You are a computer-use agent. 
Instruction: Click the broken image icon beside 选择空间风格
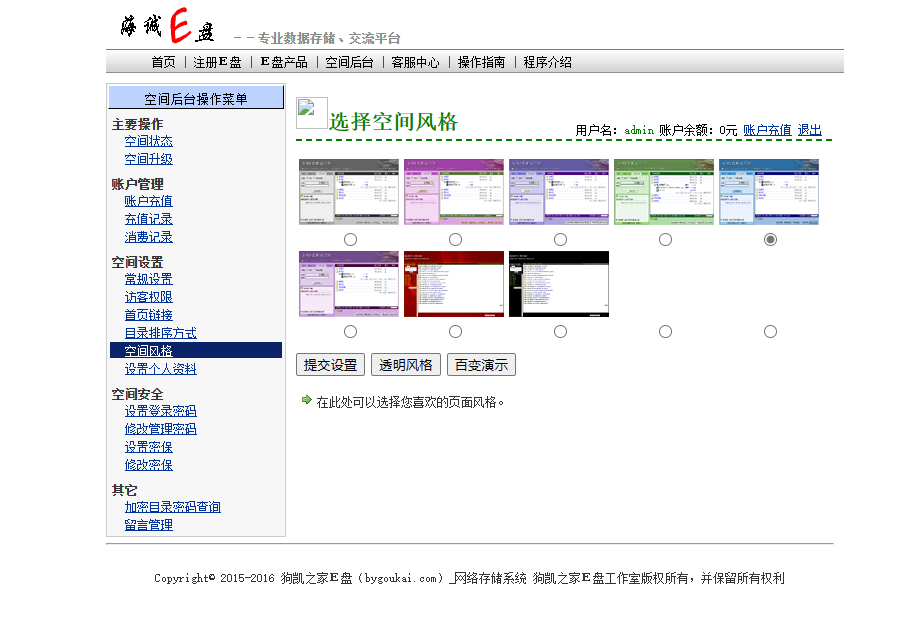click(312, 115)
